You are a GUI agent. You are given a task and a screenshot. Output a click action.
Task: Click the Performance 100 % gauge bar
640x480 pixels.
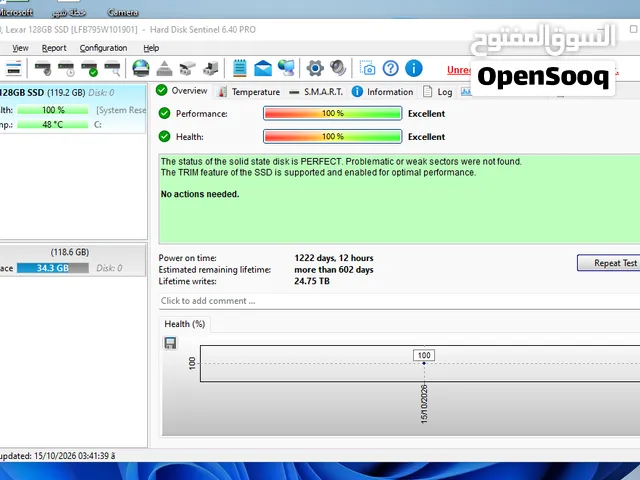click(x=333, y=113)
